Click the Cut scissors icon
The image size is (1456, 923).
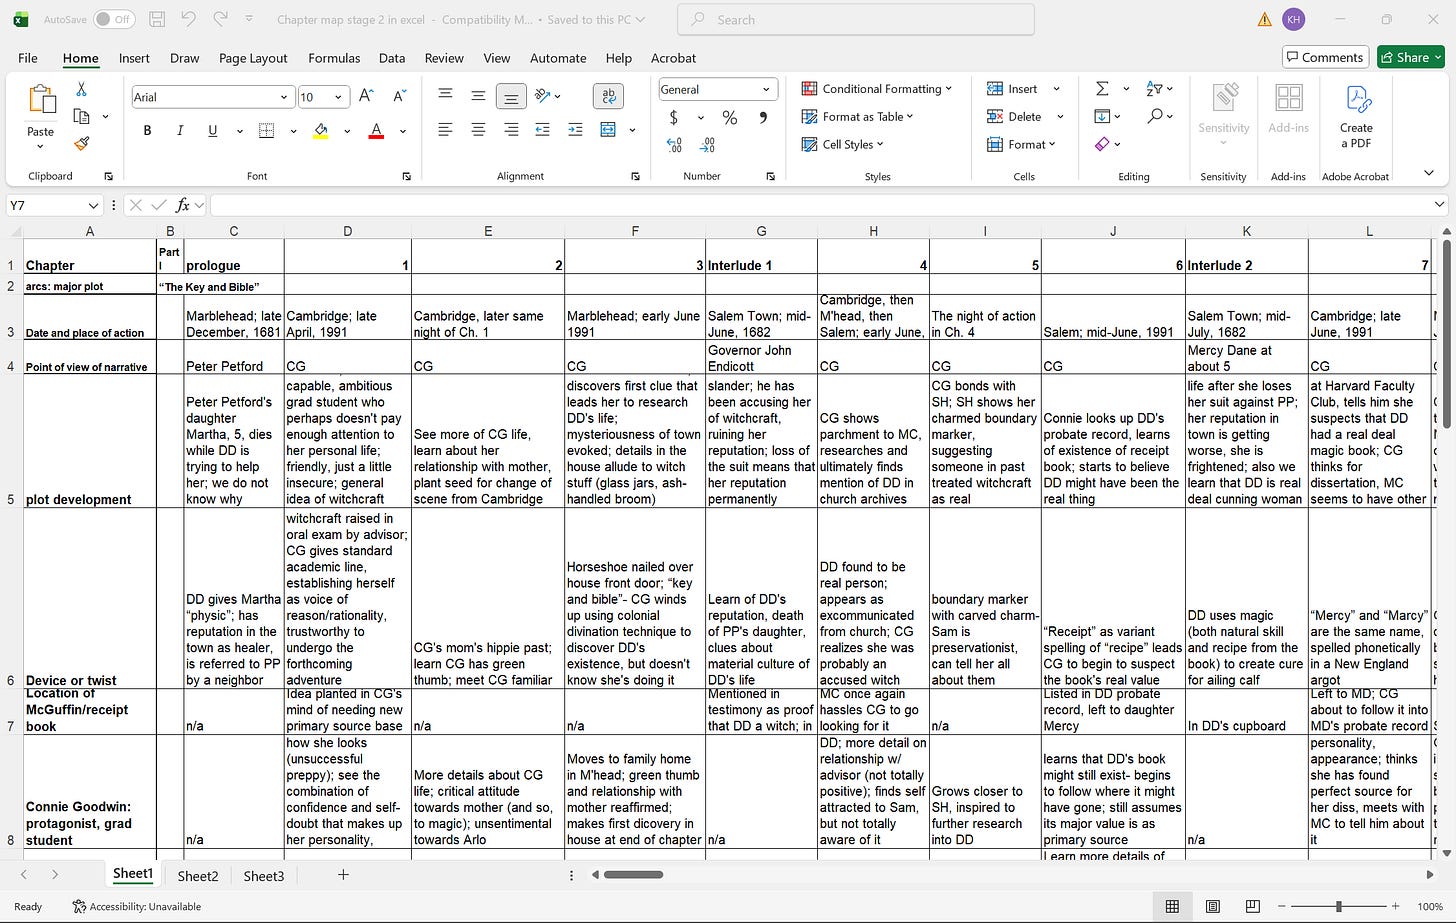pos(82,89)
